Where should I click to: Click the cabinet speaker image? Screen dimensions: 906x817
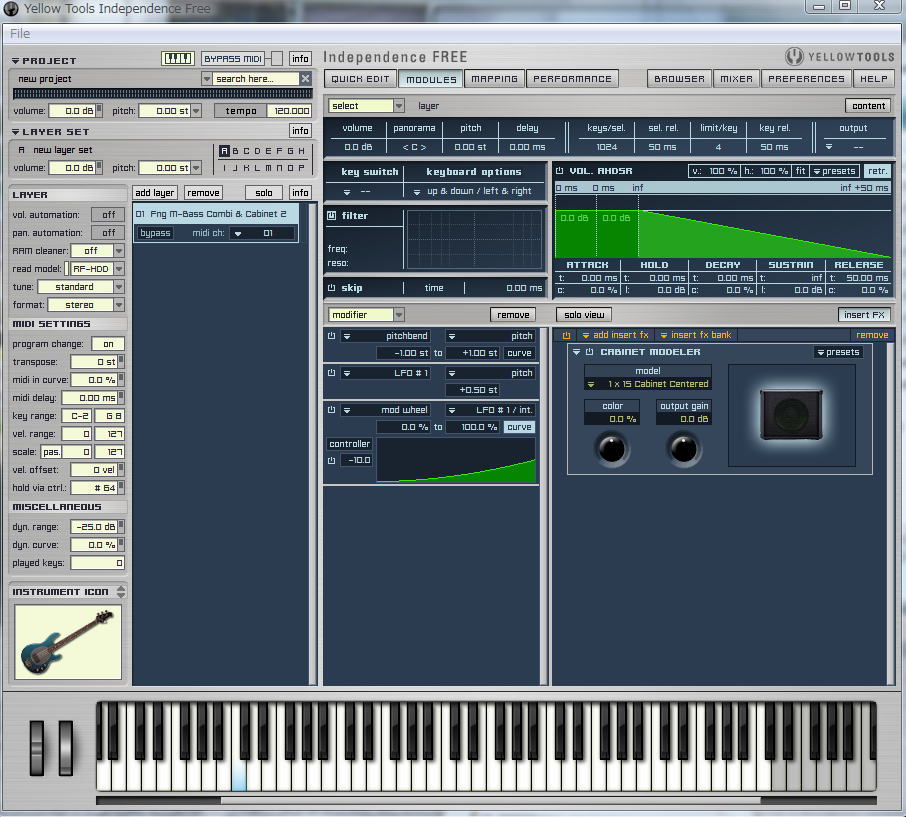coord(791,414)
